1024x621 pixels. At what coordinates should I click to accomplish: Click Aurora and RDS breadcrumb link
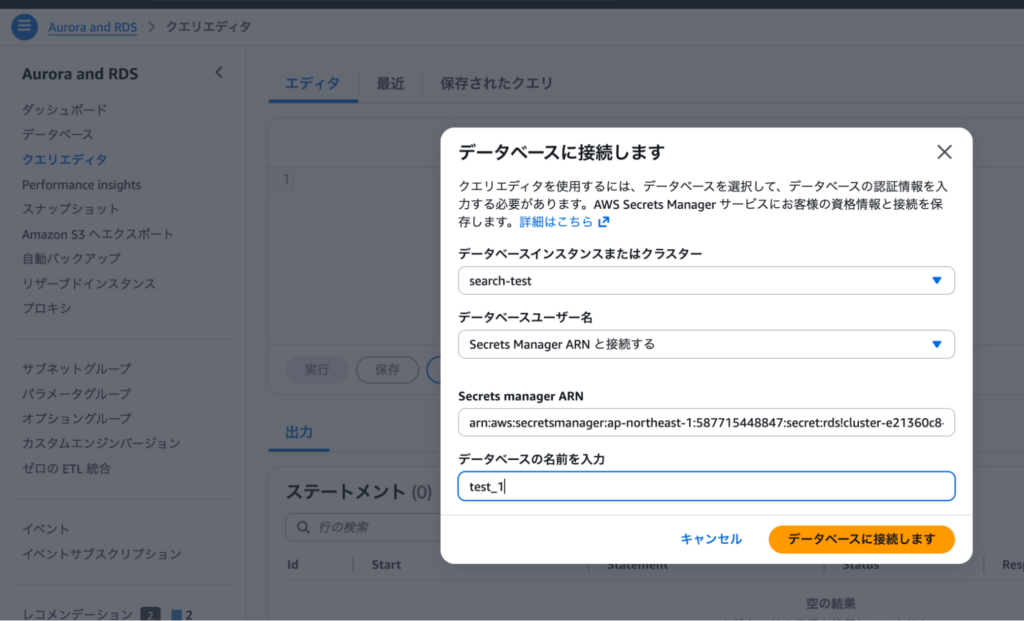click(93, 27)
